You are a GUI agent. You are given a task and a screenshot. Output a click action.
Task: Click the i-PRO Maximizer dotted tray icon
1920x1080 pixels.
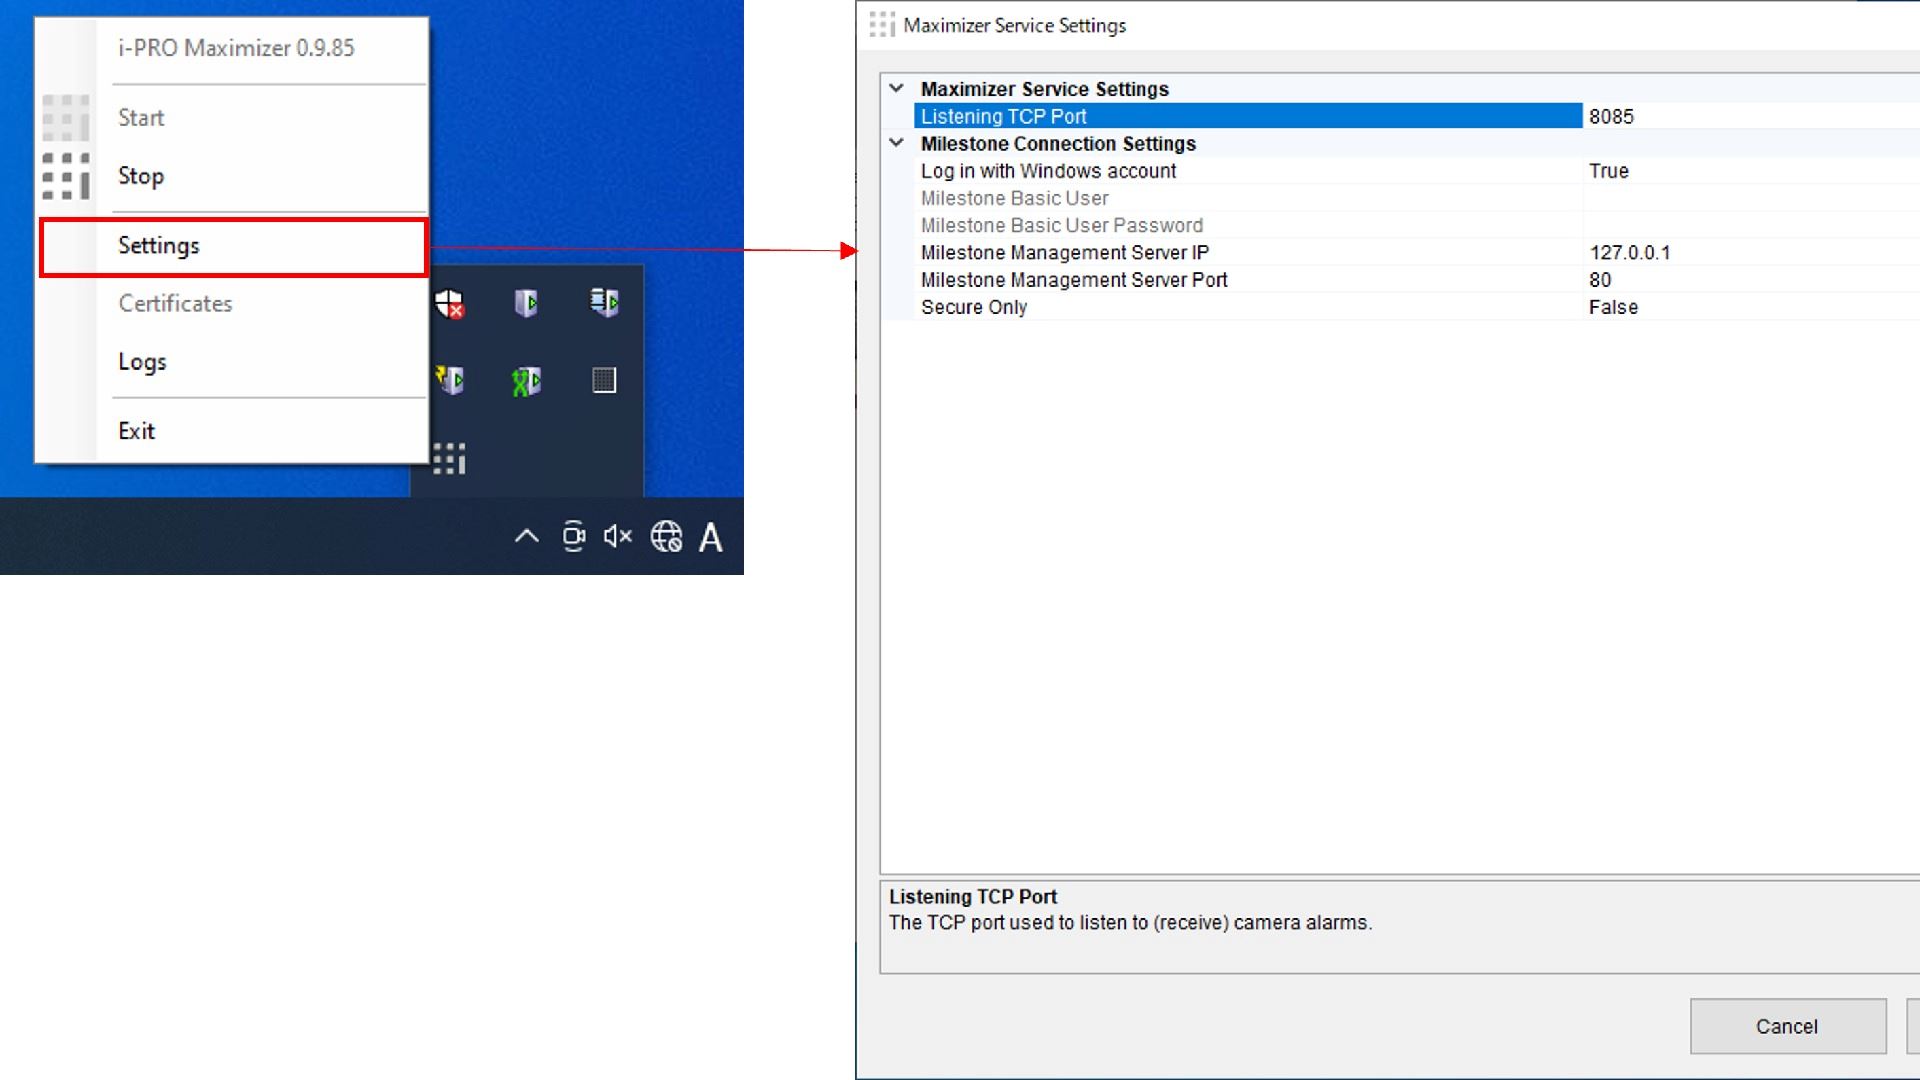pyautogui.click(x=450, y=458)
